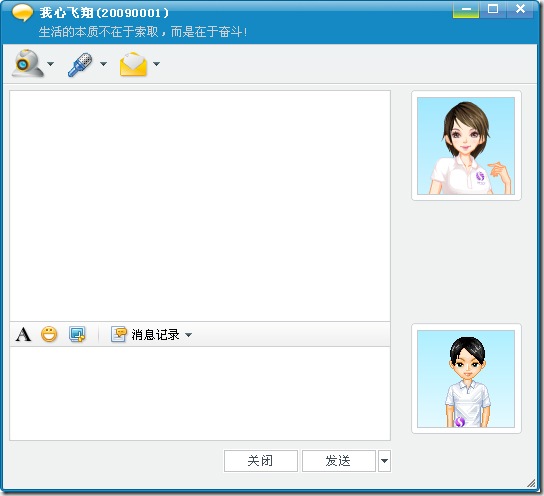This screenshot has width=544, height=496.
Task: Click the yellow chat bubble logo in the title bar
Action: tap(22, 12)
